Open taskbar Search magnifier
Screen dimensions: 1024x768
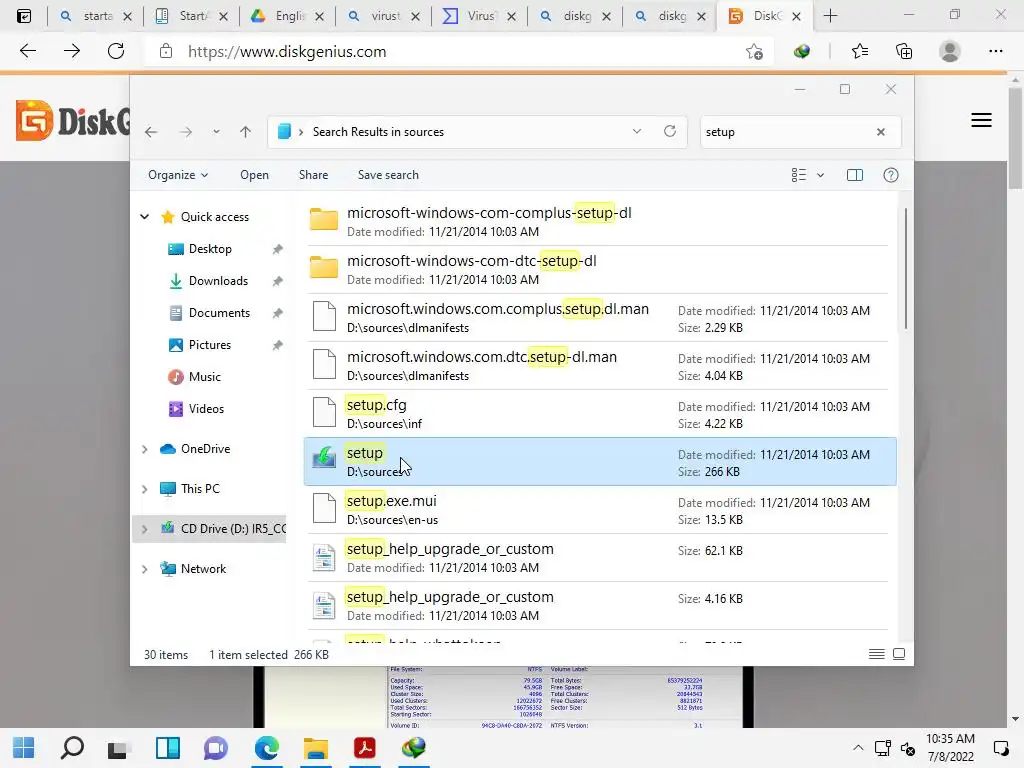click(x=72, y=748)
